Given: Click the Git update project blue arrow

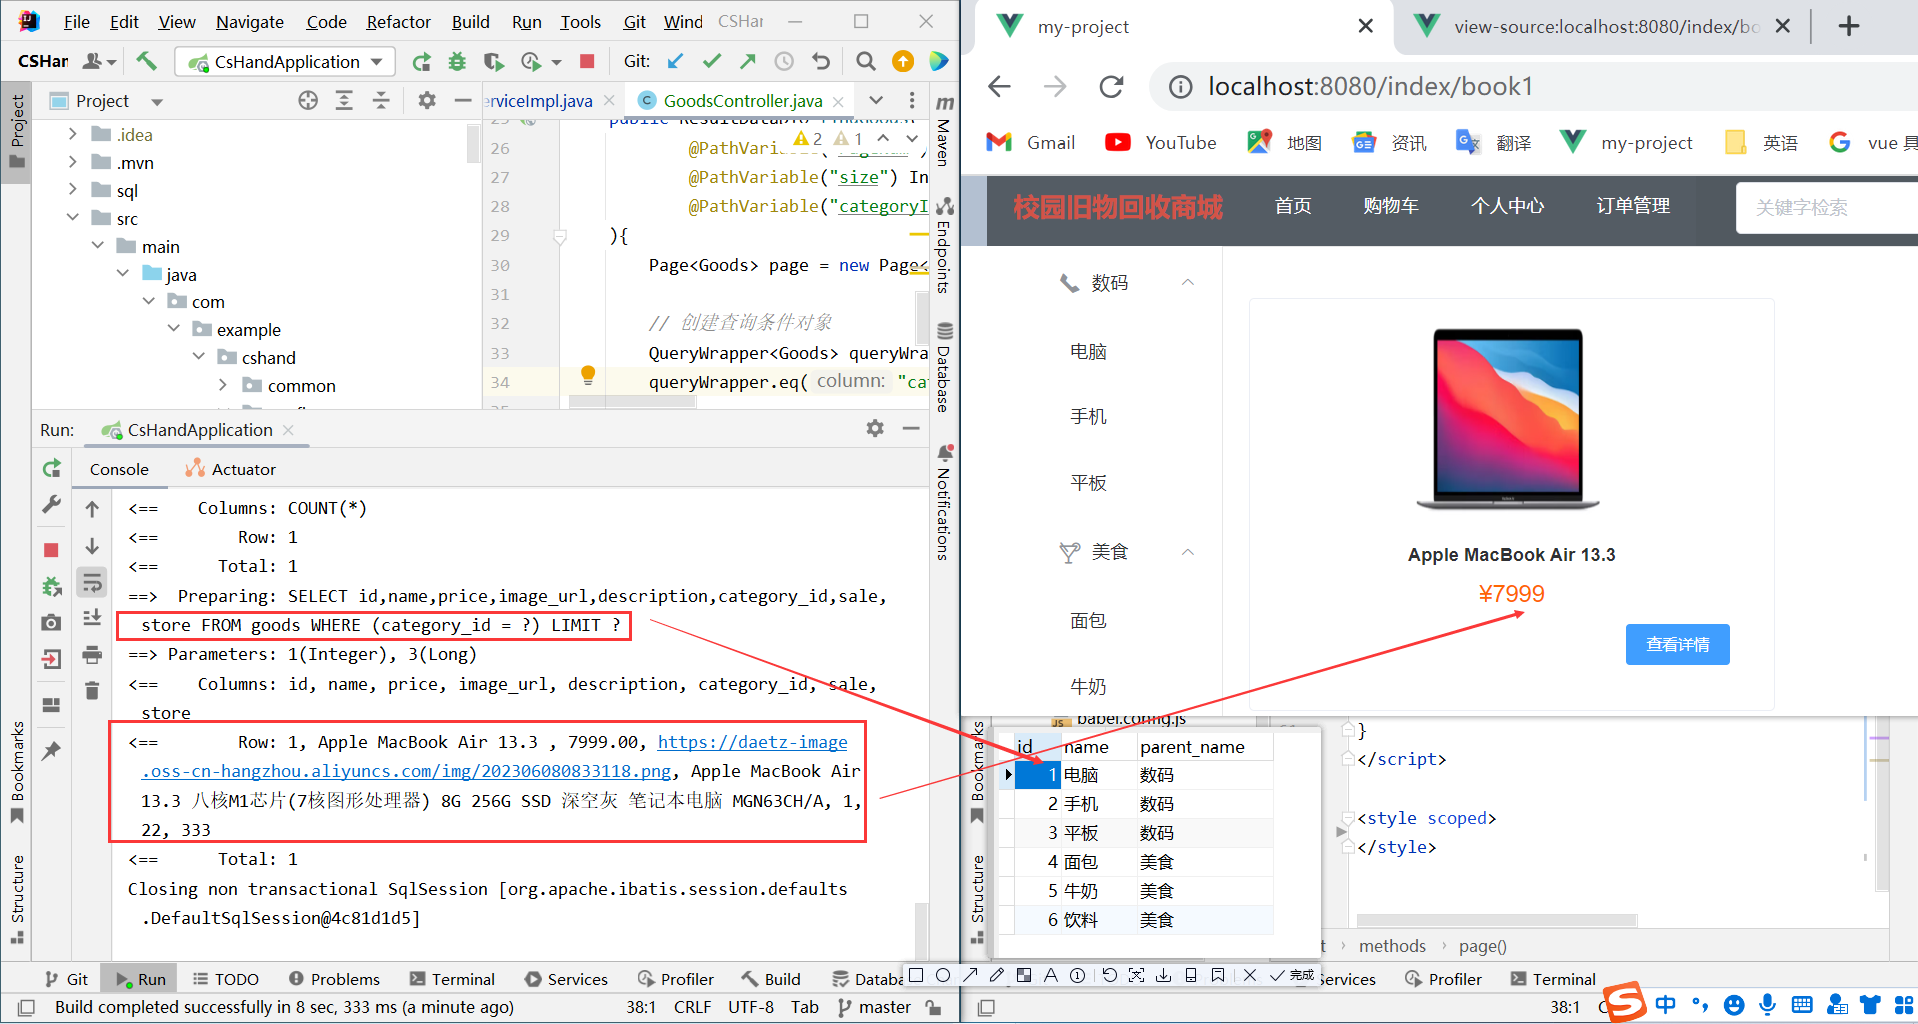Looking at the screenshot, I should click(676, 62).
